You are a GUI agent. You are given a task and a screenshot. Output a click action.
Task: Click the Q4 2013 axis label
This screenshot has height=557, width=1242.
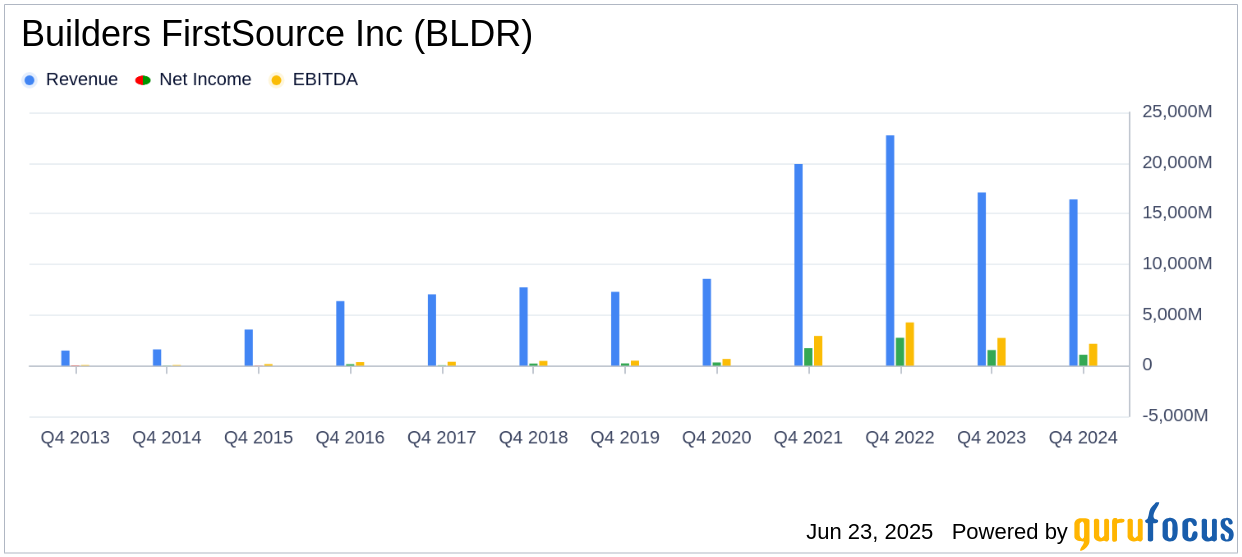point(75,438)
